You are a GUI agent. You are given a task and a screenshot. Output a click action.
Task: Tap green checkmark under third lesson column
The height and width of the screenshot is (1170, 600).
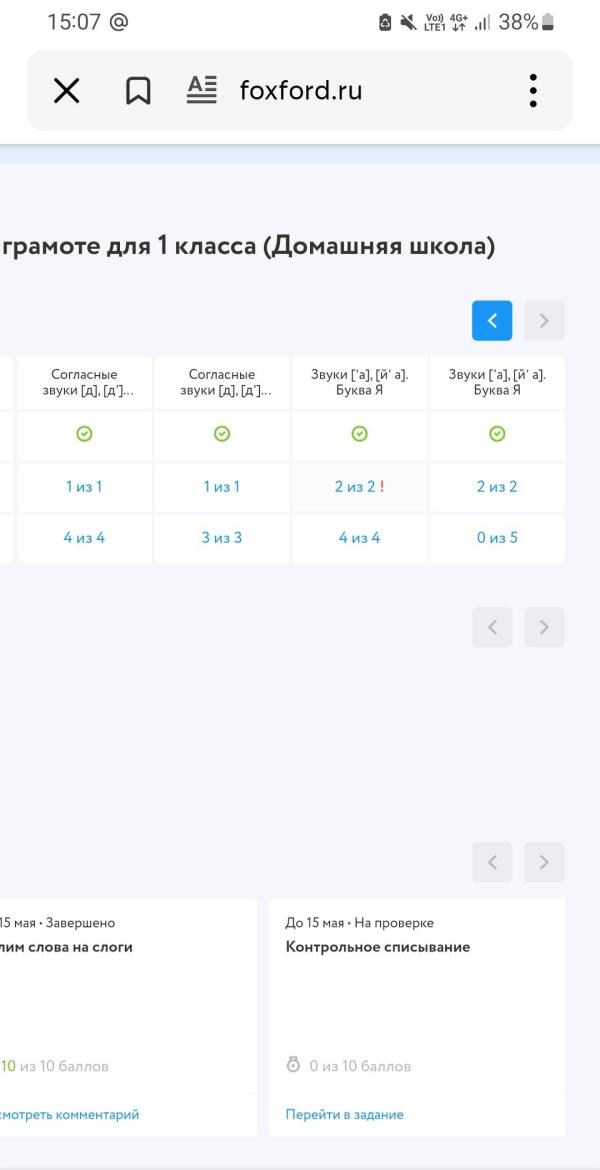tap(360, 435)
